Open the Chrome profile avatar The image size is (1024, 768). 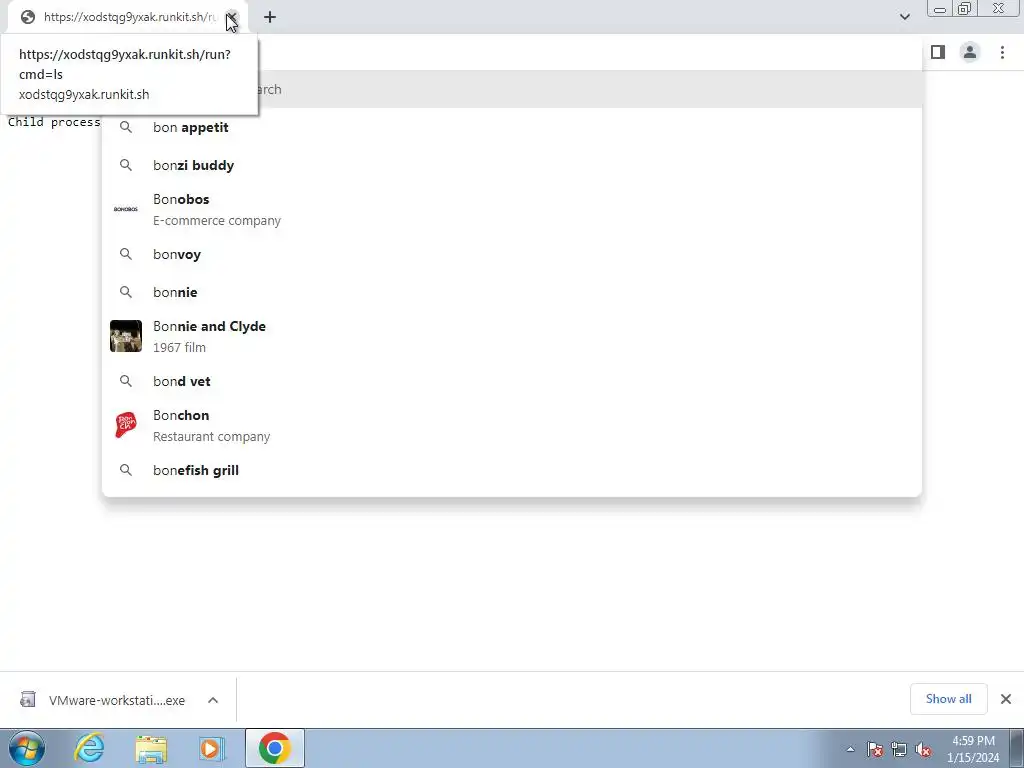(x=970, y=52)
